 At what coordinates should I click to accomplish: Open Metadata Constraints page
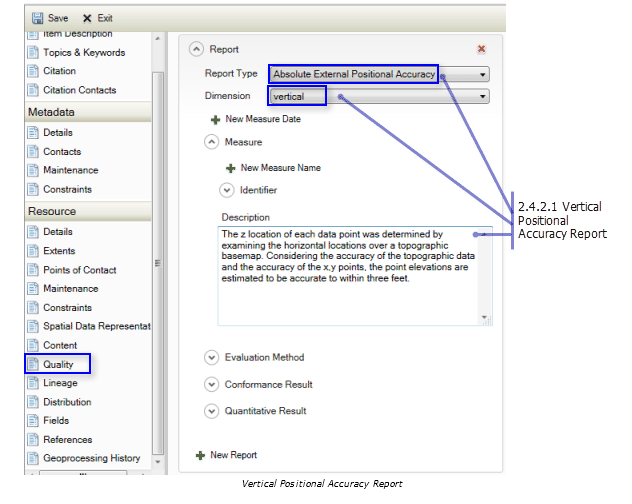[x=67, y=189]
